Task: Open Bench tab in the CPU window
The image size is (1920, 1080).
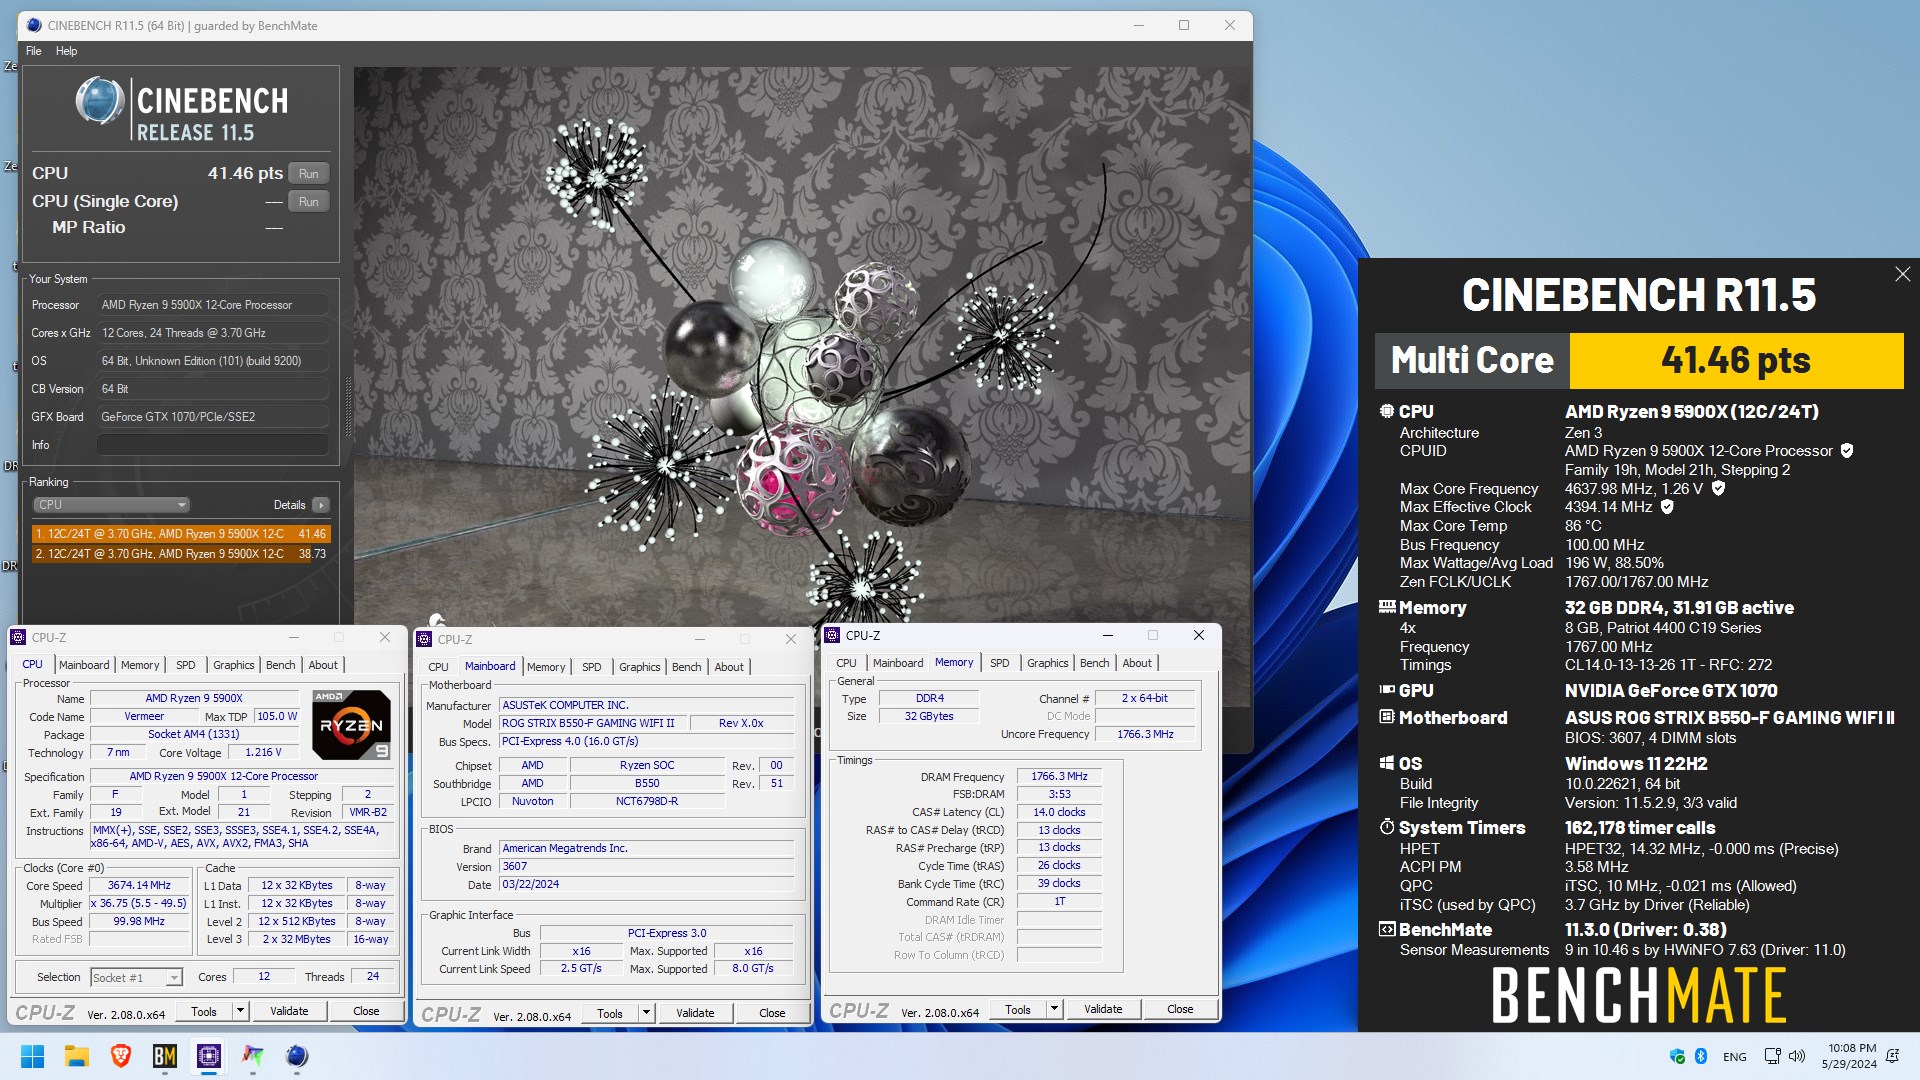Action: pos(281,665)
